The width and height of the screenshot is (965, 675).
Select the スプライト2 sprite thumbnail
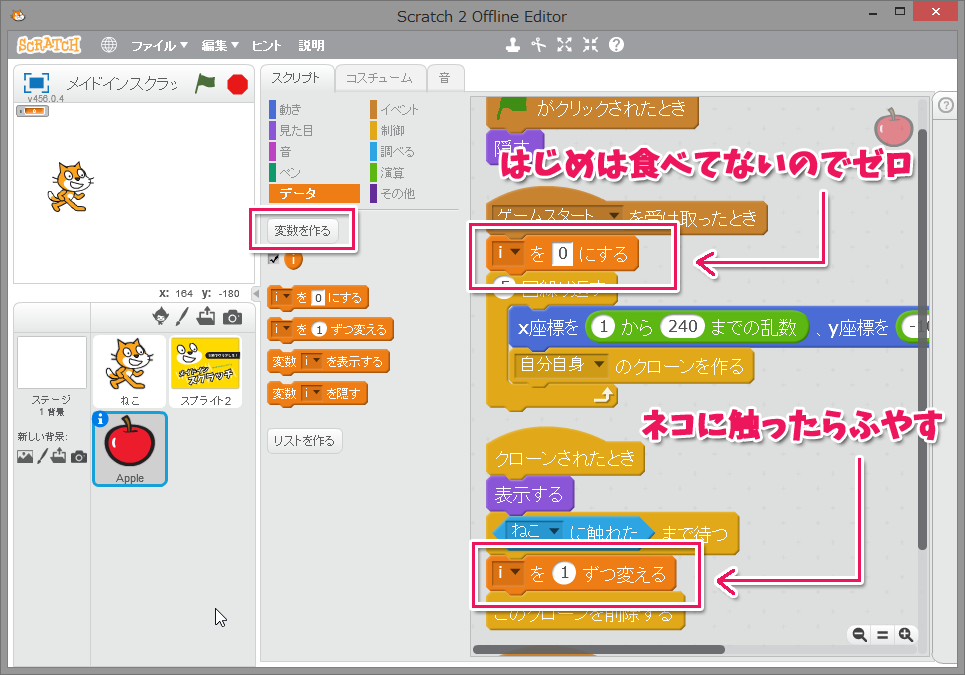point(206,372)
